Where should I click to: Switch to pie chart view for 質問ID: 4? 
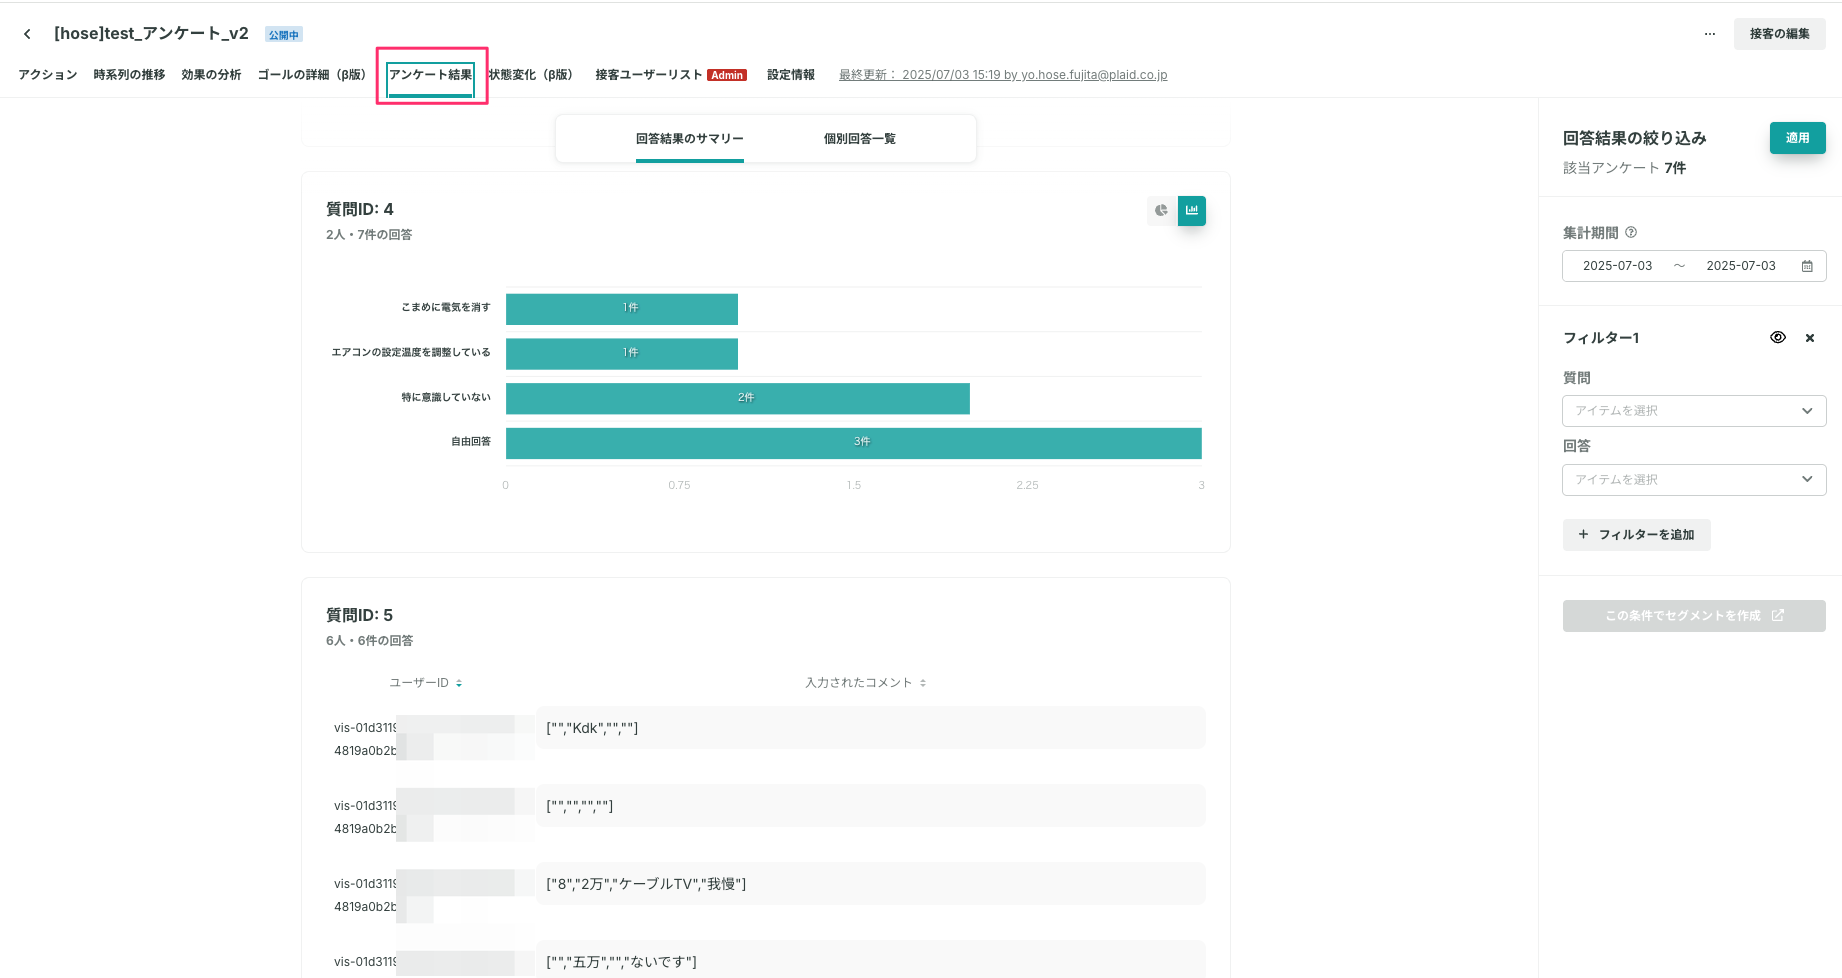(1161, 211)
